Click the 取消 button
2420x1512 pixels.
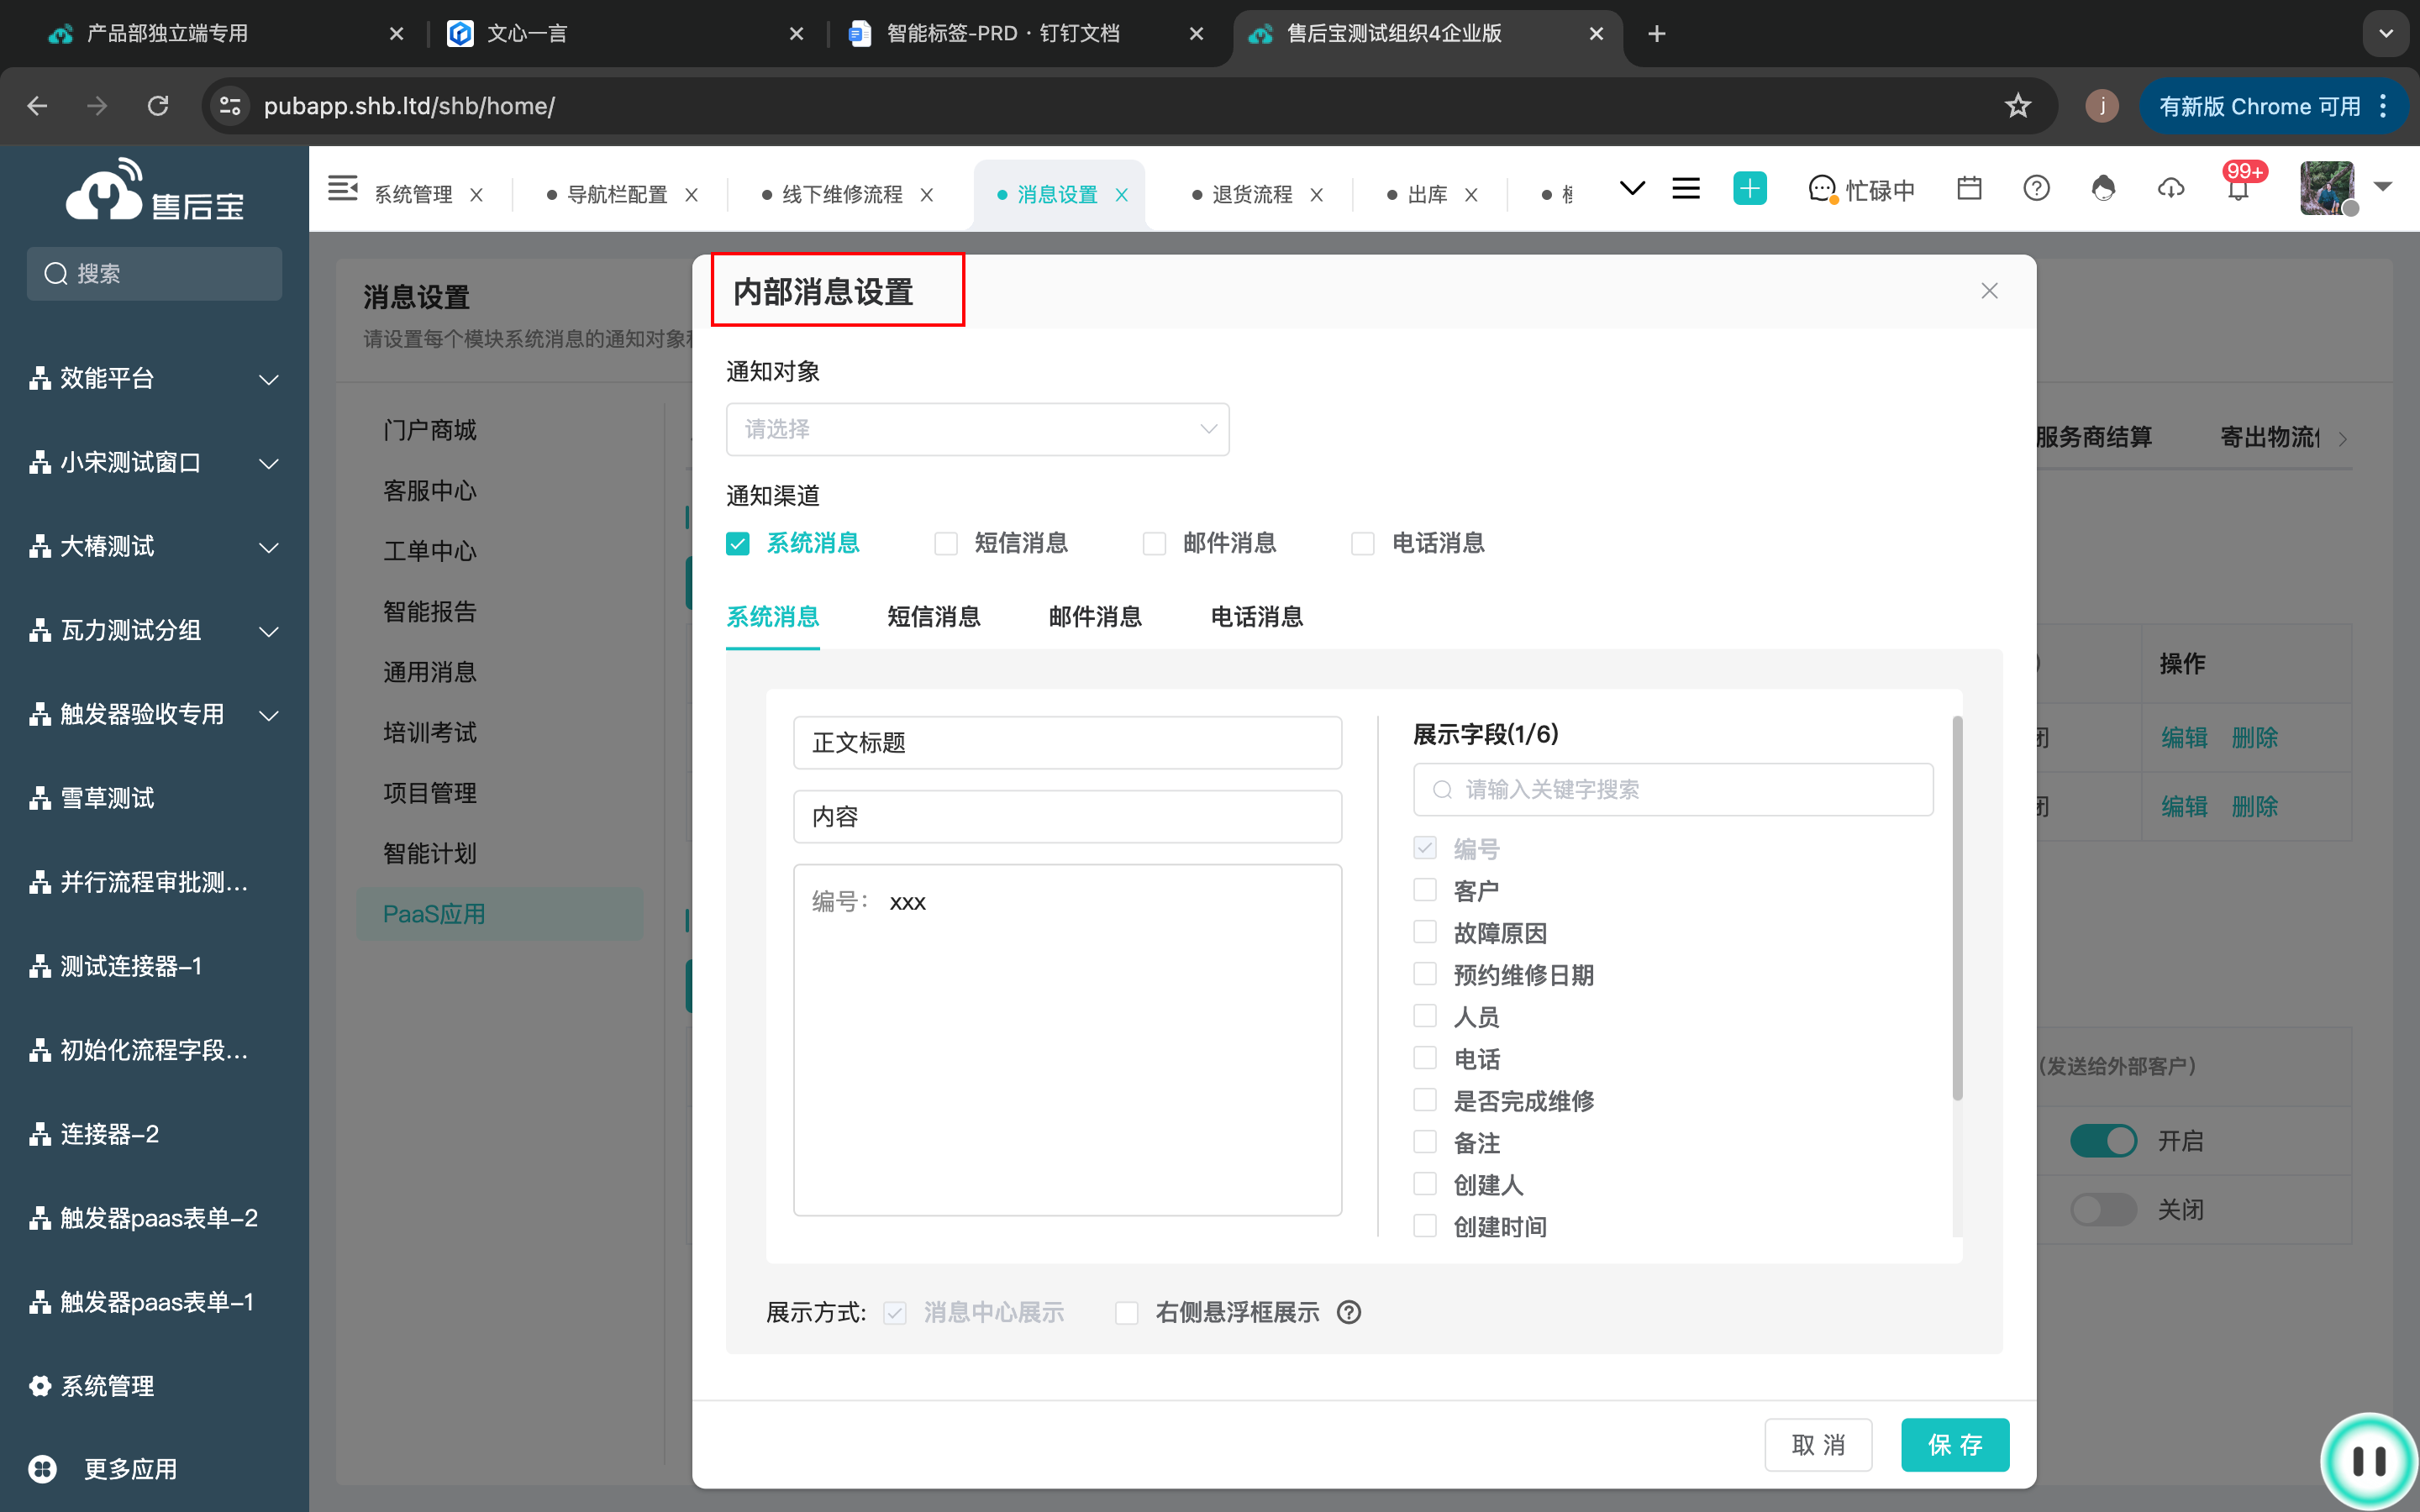[x=1818, y=1445]
